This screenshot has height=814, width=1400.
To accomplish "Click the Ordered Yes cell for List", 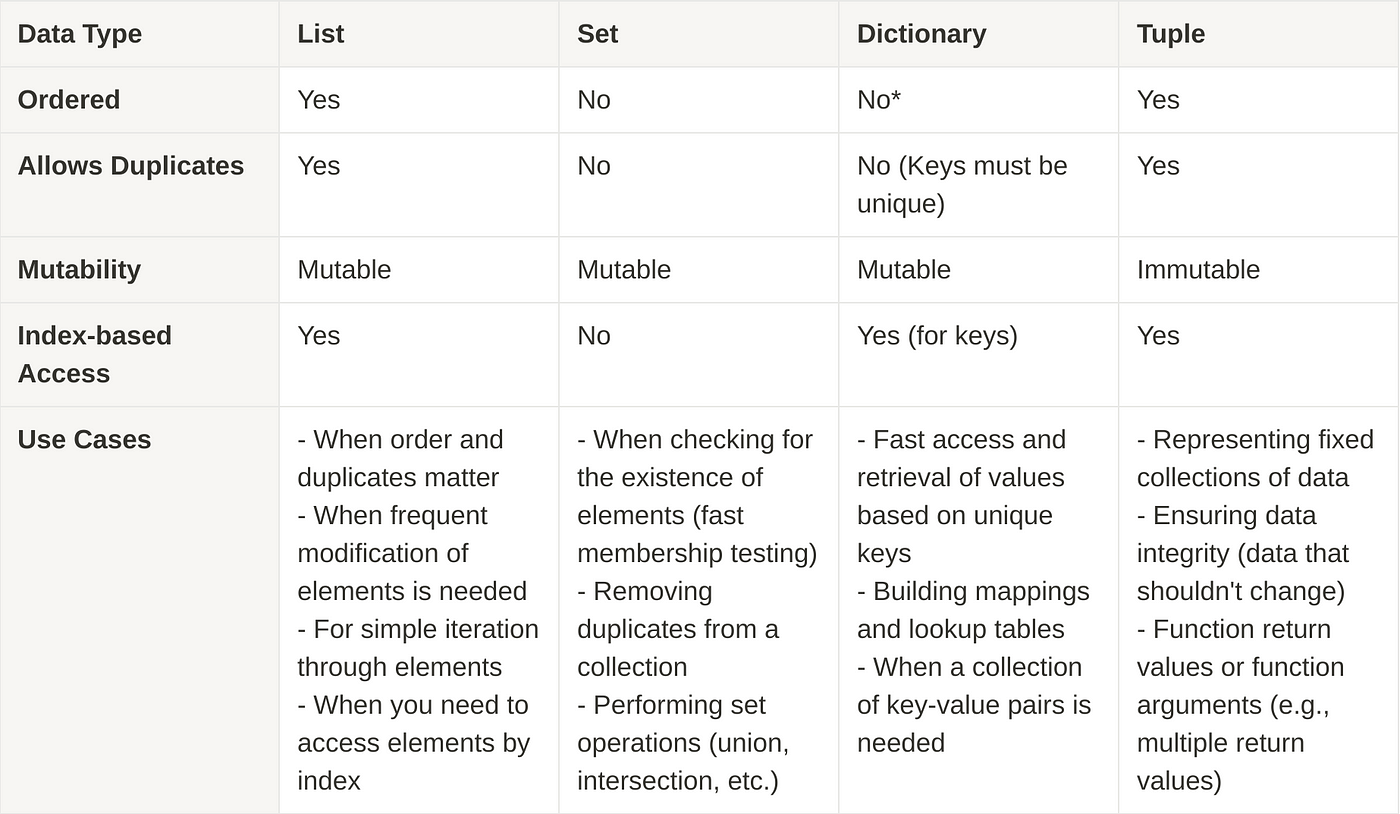I will [x=419, y=100].
